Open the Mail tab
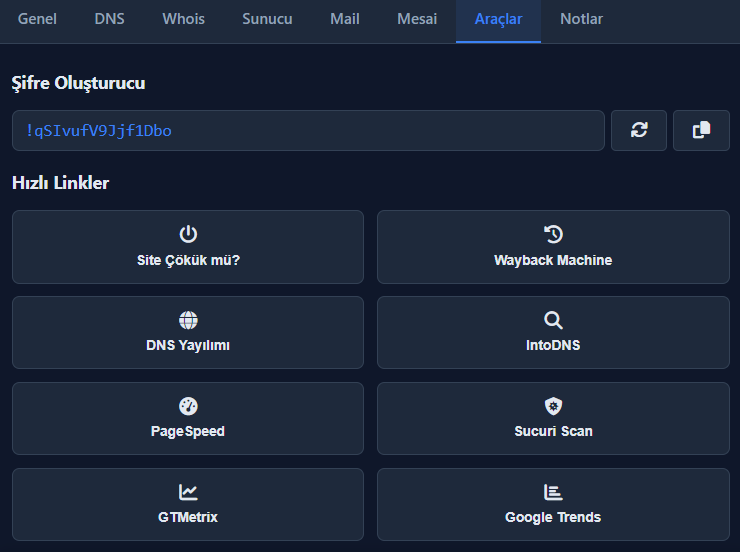This screenshot has height=552, width=740. coord(345,19)
